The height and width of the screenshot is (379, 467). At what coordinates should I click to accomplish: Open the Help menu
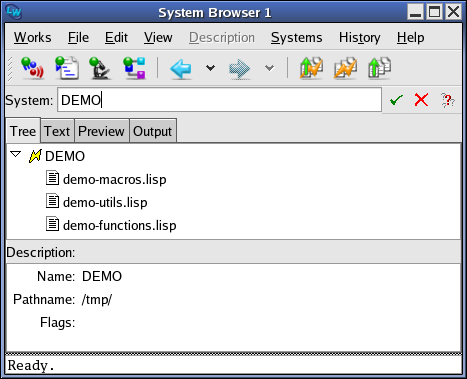(x=411, y=37)
